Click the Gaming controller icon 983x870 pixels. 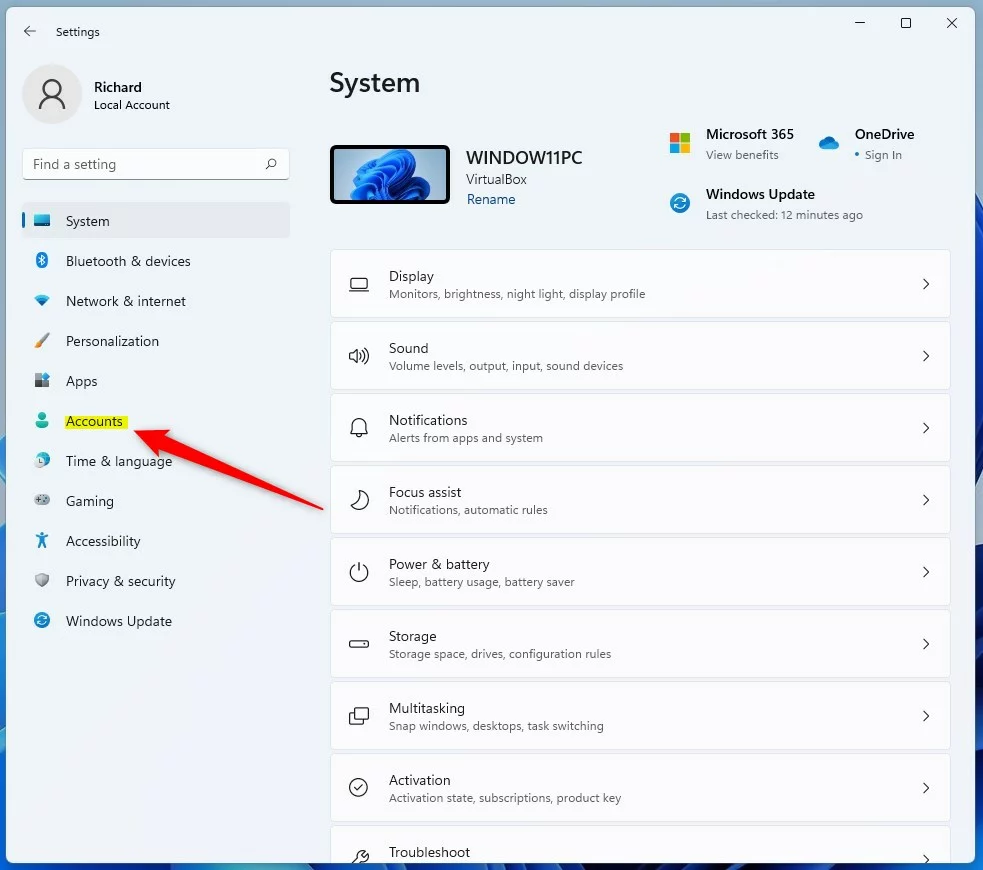point(42,500)
